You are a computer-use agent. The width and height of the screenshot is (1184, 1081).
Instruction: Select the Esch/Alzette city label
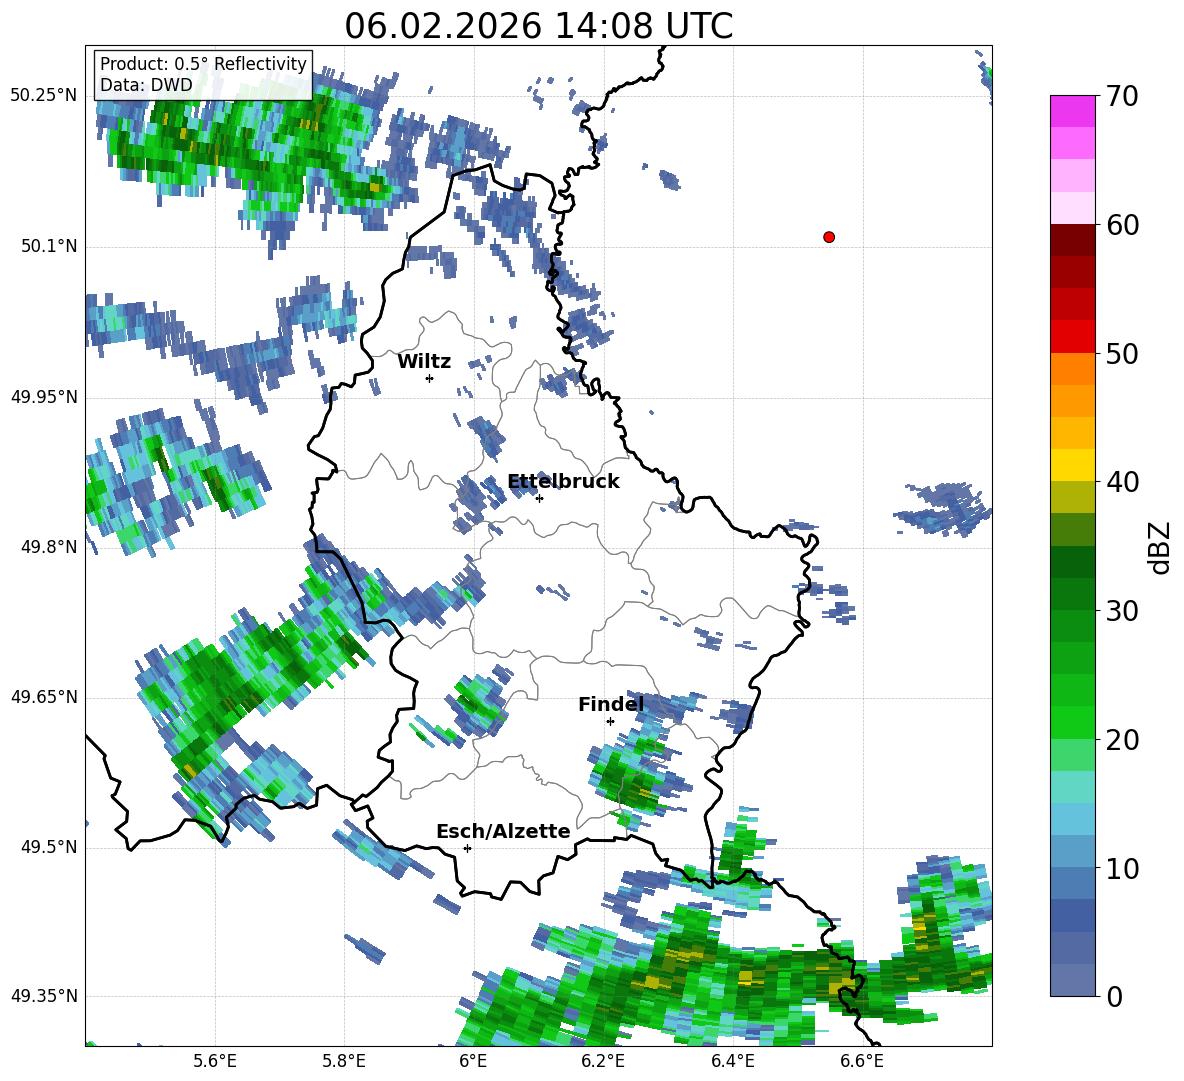(x=504, y=832)
